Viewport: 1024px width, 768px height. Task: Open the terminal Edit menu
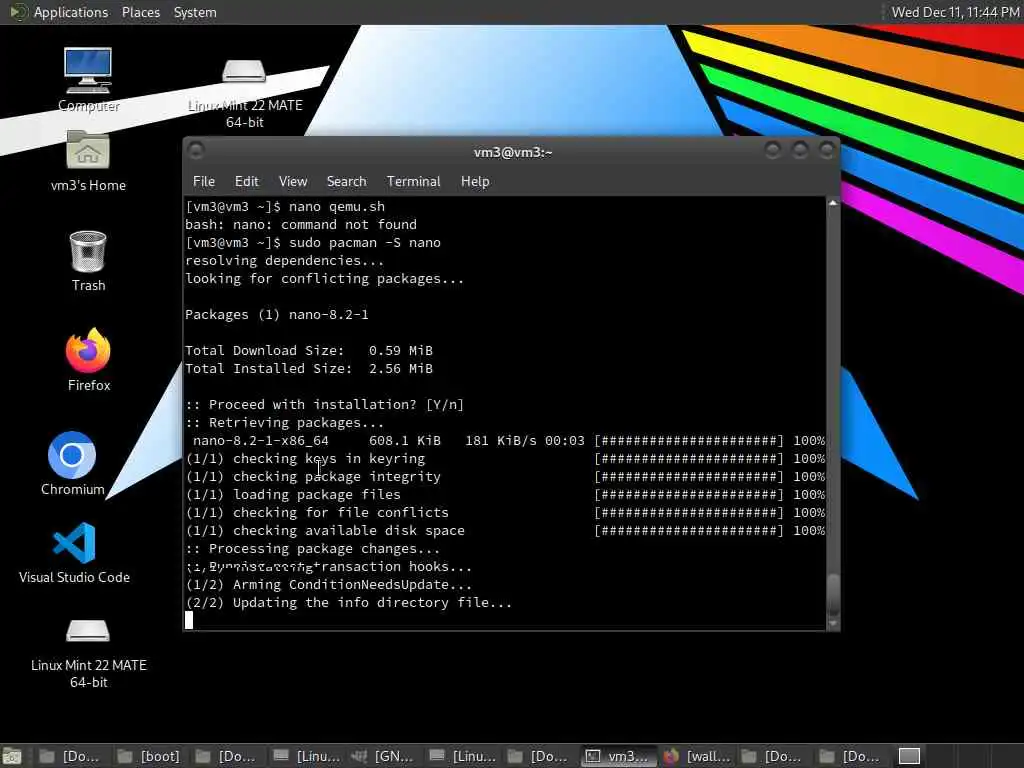[246, 182]
